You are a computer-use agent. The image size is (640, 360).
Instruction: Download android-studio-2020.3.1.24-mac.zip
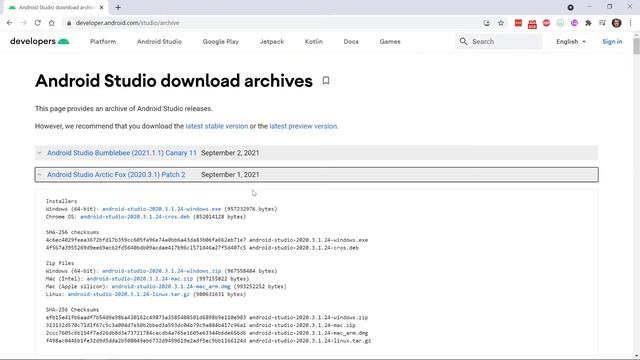(x=140, y=279)
